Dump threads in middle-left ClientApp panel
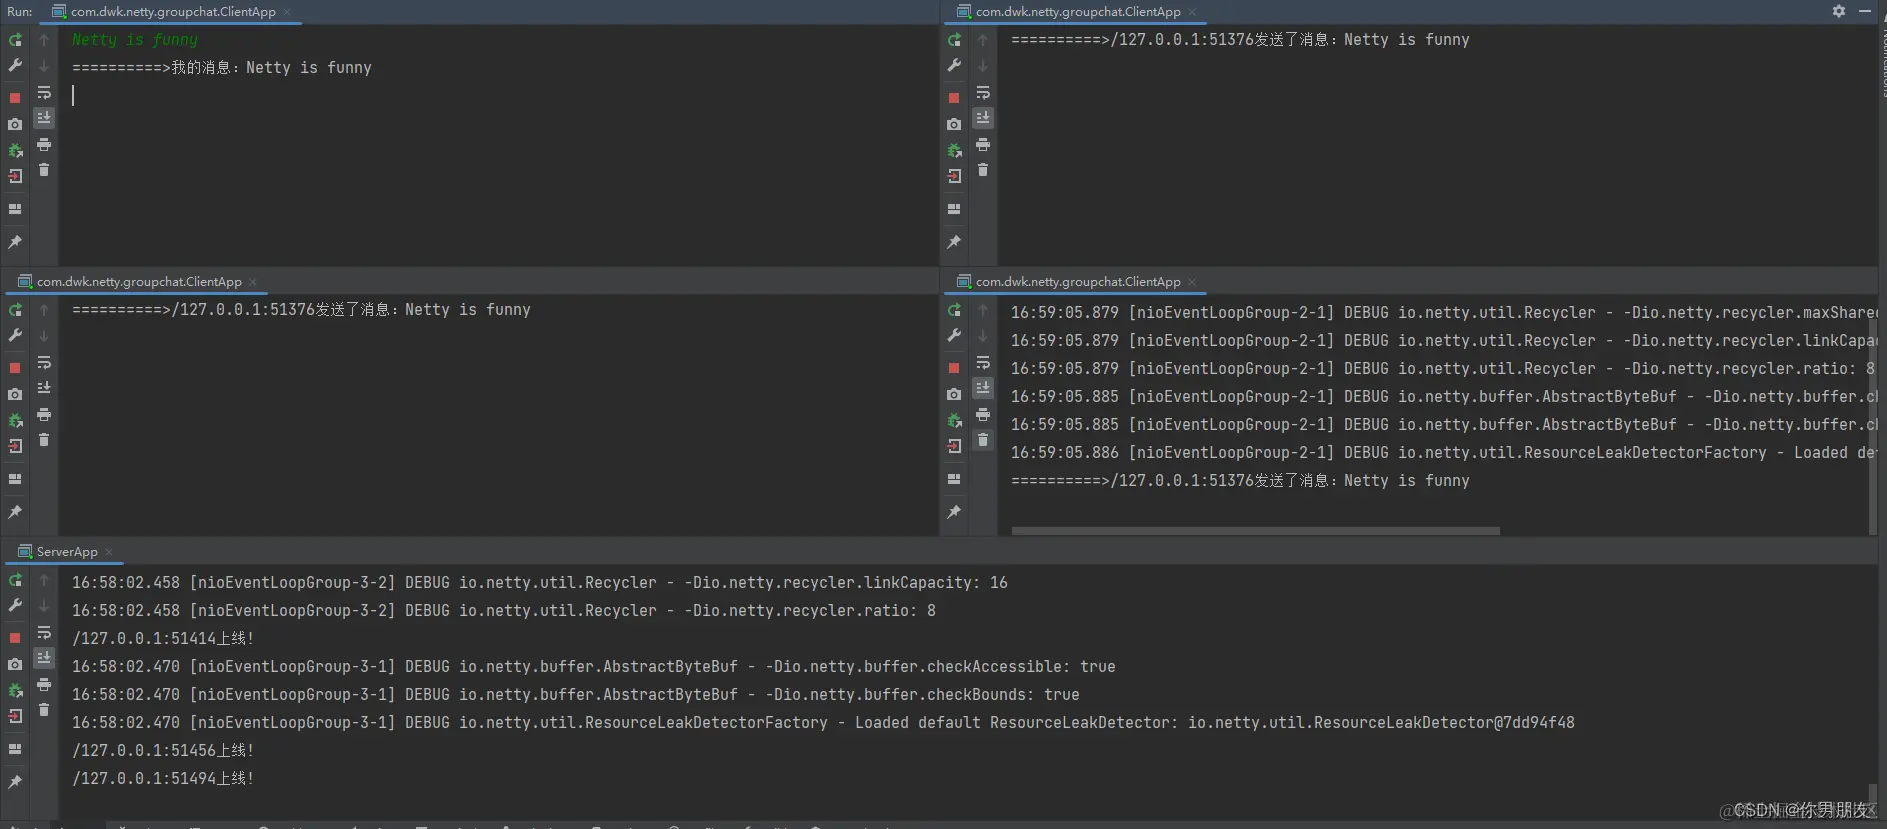The height and width of the screenshot is (829, 1887). [x=15, y=394]
